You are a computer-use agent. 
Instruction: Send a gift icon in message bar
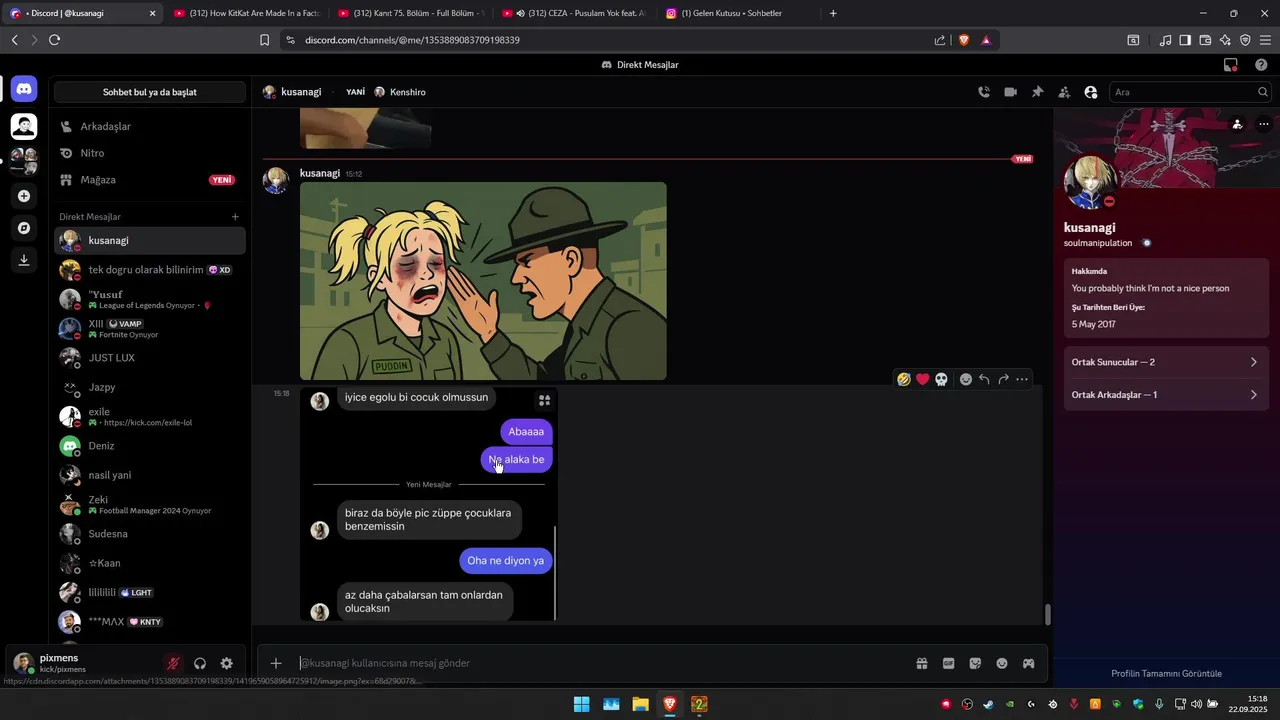pos(921,663)
